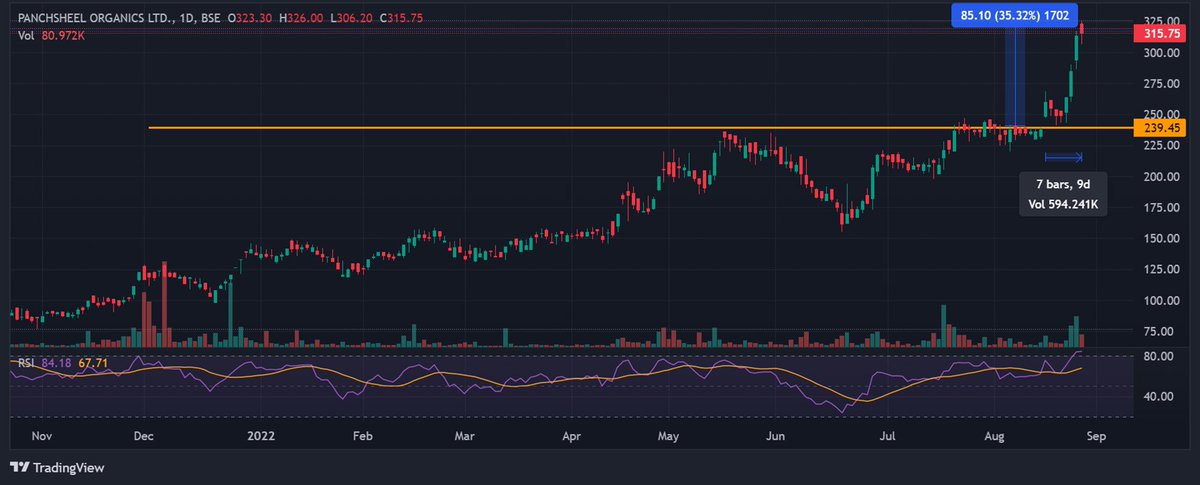
Task: Click 75.00 on the price axis
Action: coord(1156,331)
